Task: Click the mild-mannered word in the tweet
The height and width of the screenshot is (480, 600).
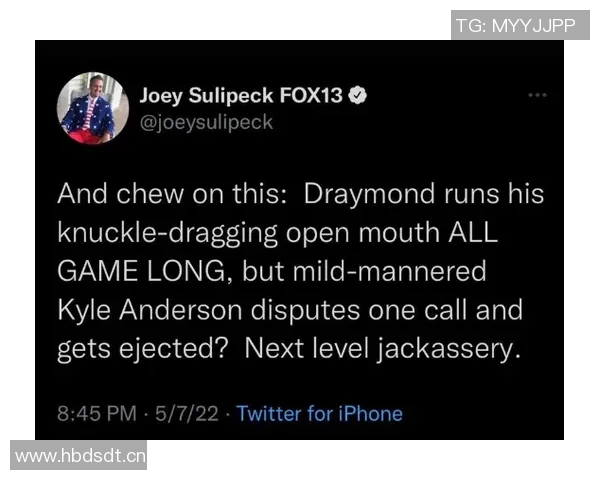Action: click(x=390, y=271)
